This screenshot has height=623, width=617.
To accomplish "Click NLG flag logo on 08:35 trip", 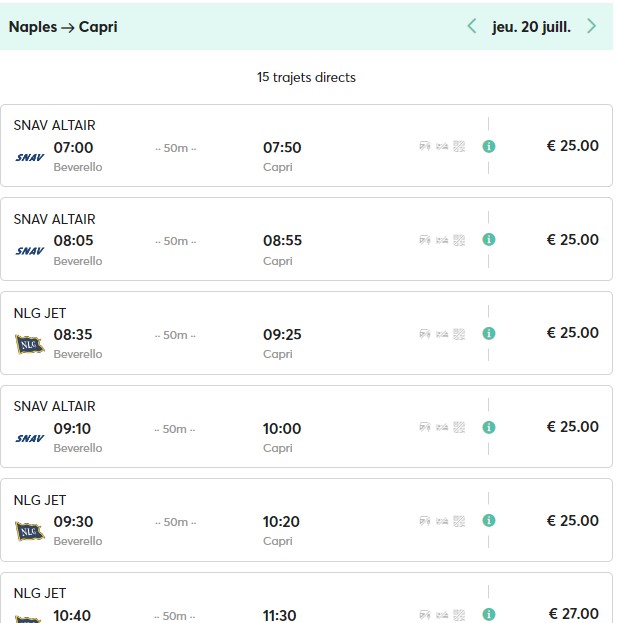I will tap(30, 344).
